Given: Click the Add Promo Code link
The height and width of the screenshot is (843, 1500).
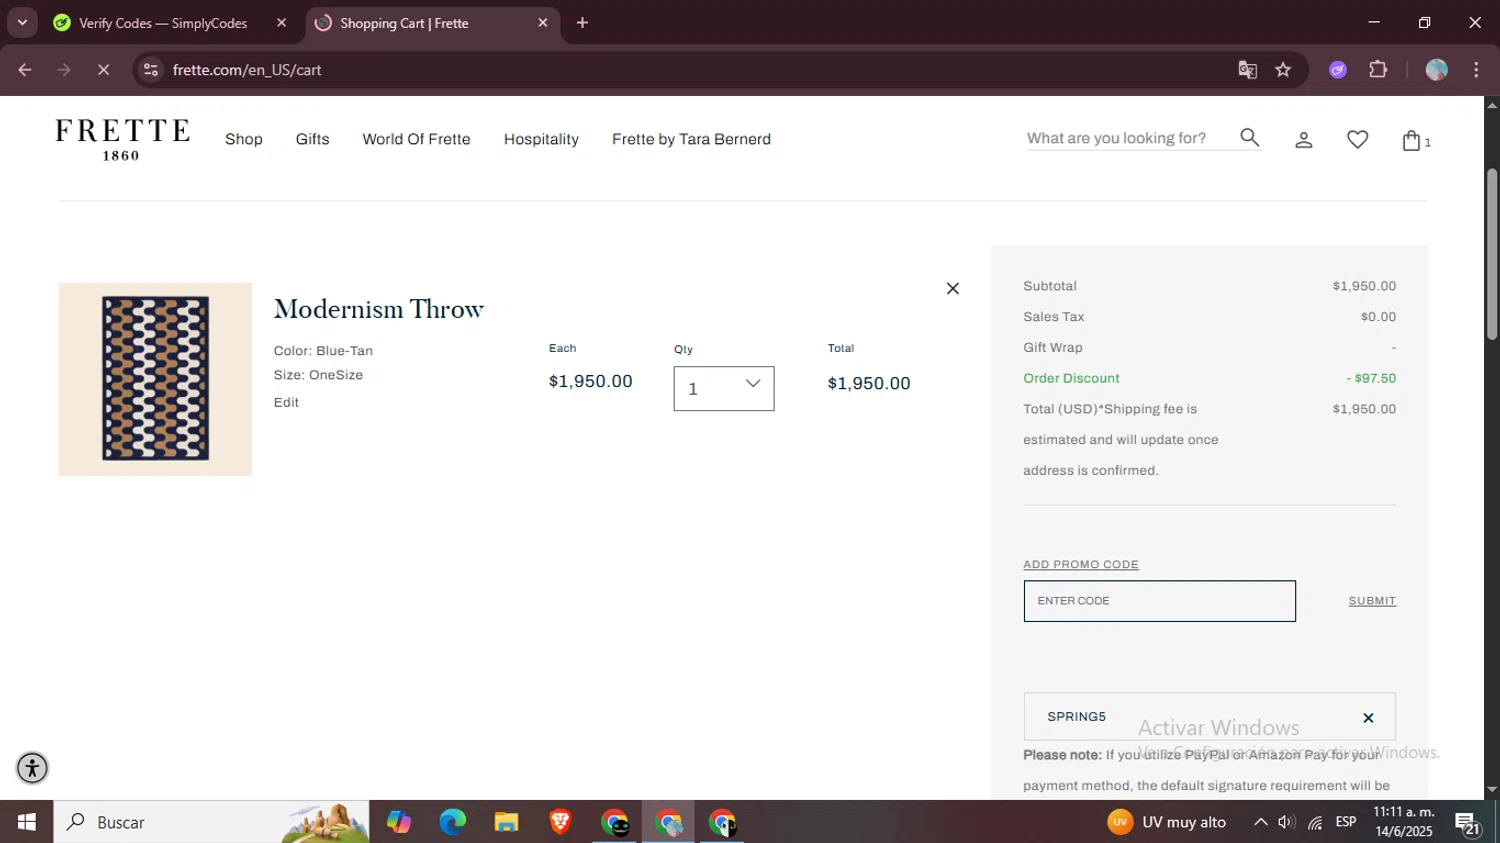Looking at the screenshot, I should pos(1081,565).
